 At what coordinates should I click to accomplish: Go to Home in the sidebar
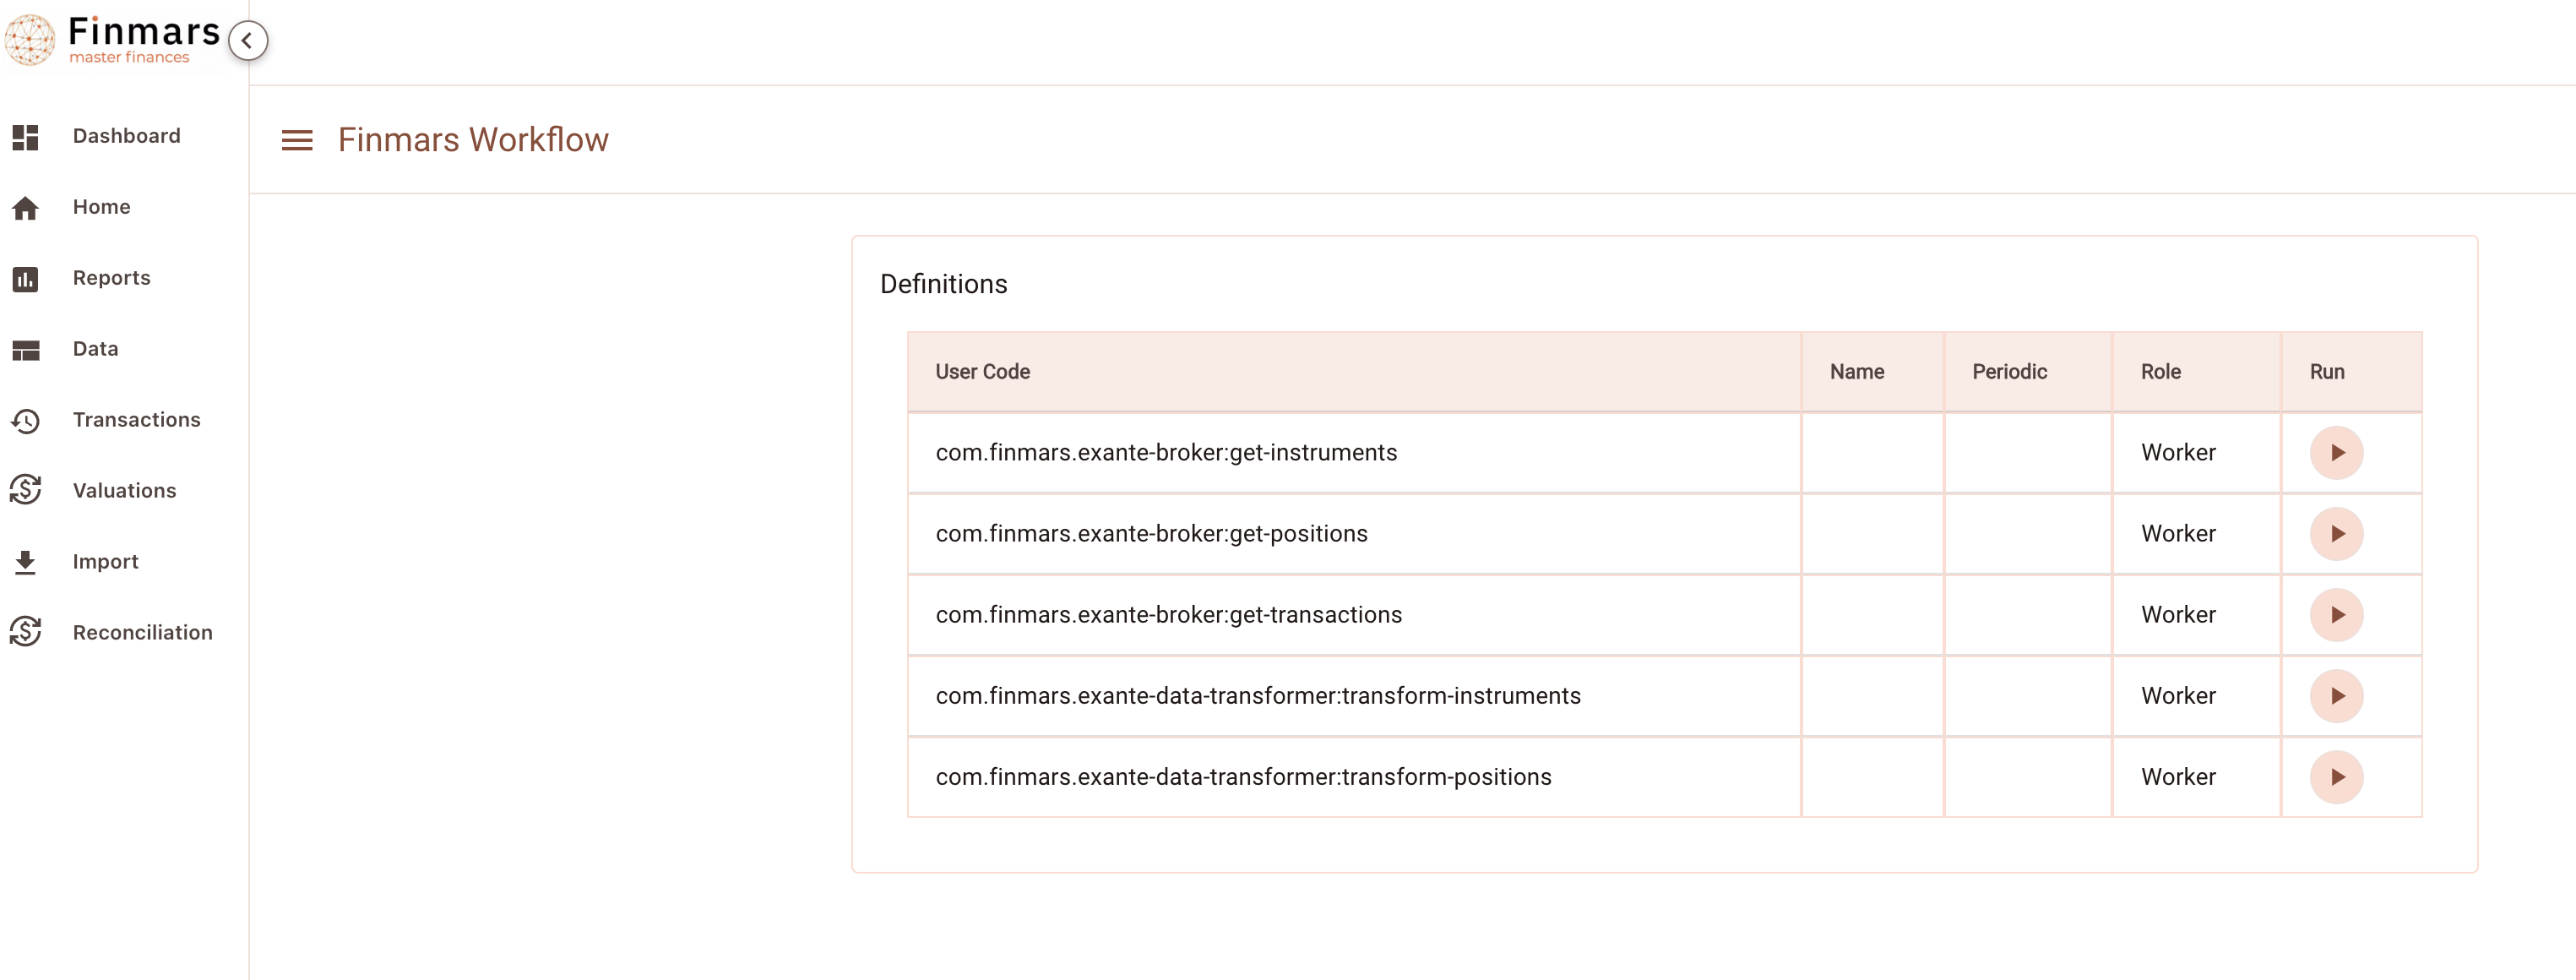[x=101, y=207]
